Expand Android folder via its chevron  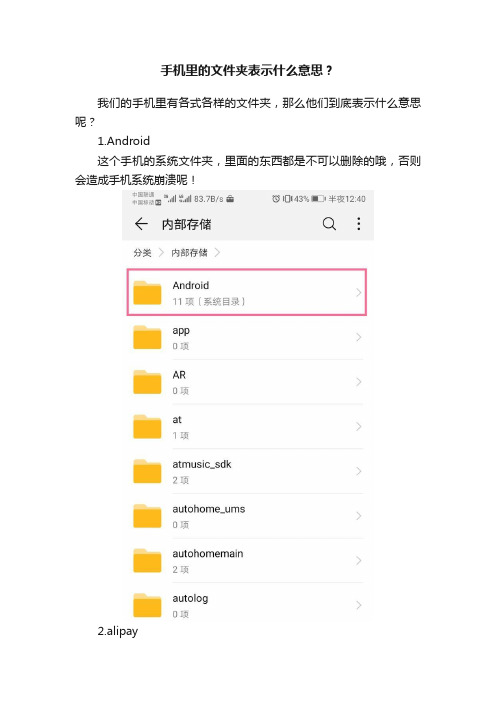point(359,293)
